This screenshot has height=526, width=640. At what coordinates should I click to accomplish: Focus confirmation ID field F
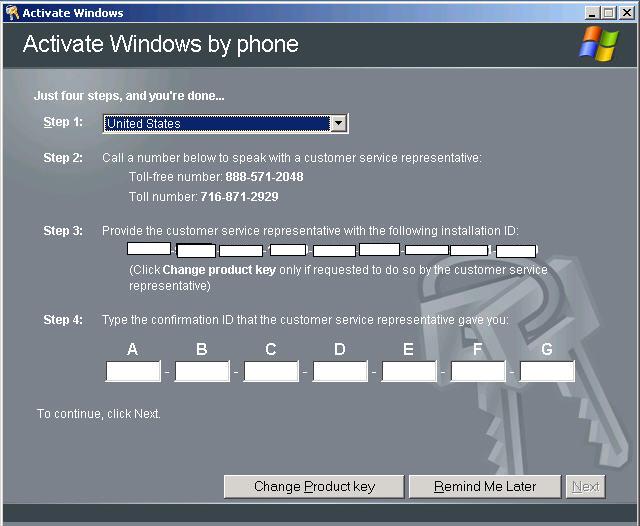[x=478, y=371]
